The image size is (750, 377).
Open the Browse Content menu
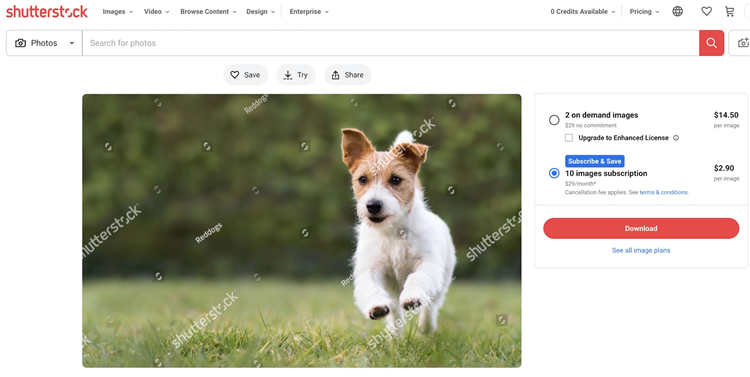pyautogui.click(x=208, y=11)
